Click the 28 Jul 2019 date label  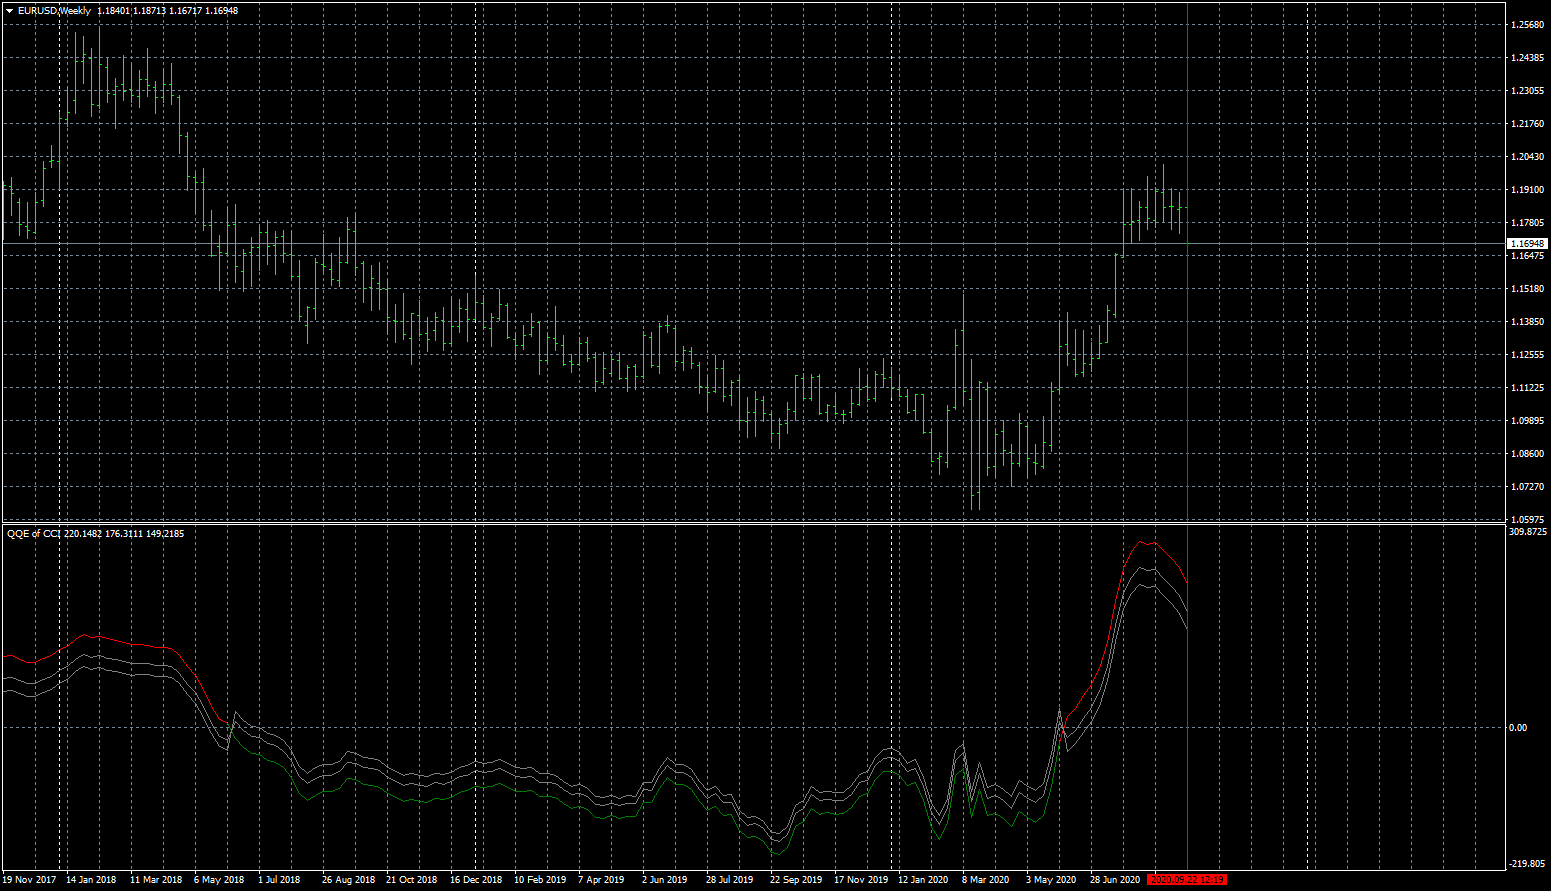click(x=730, y=880)
